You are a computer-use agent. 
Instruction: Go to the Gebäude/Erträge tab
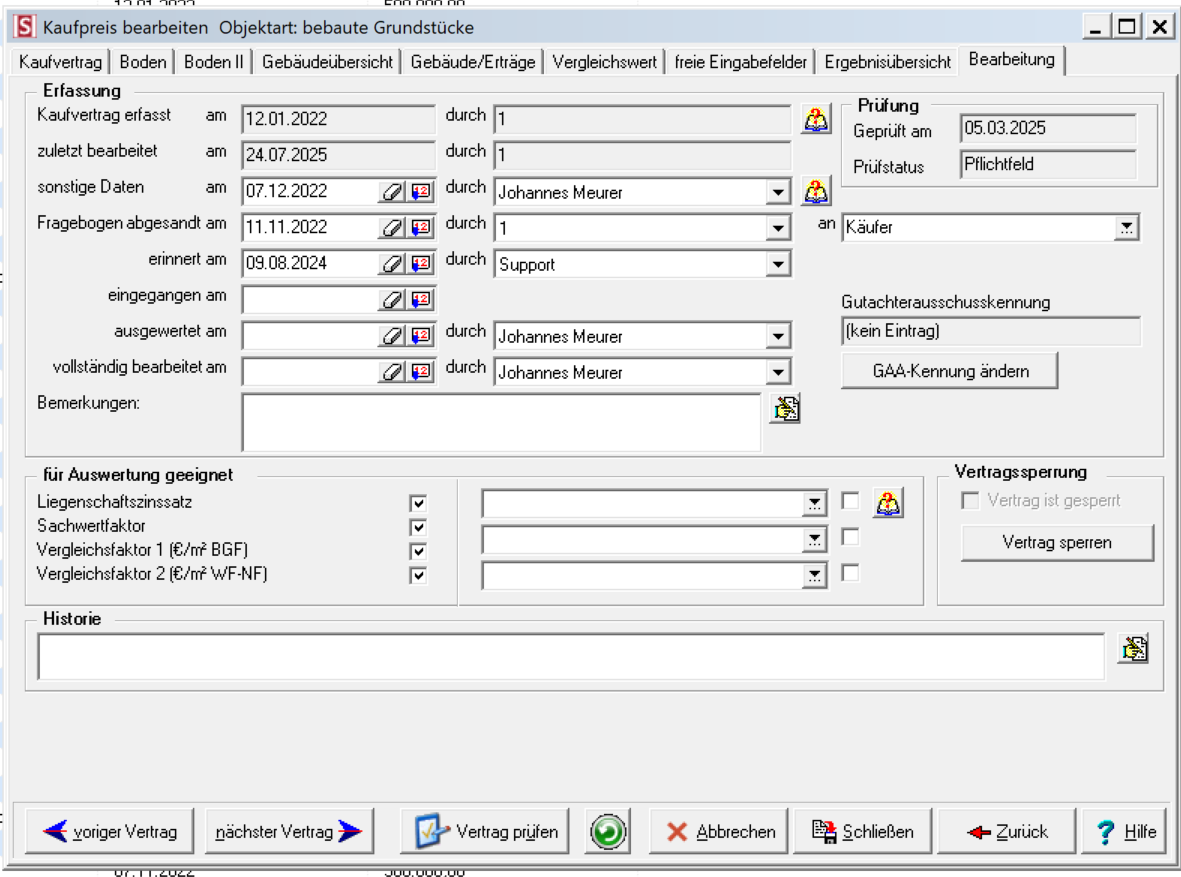tap(473, 62)
